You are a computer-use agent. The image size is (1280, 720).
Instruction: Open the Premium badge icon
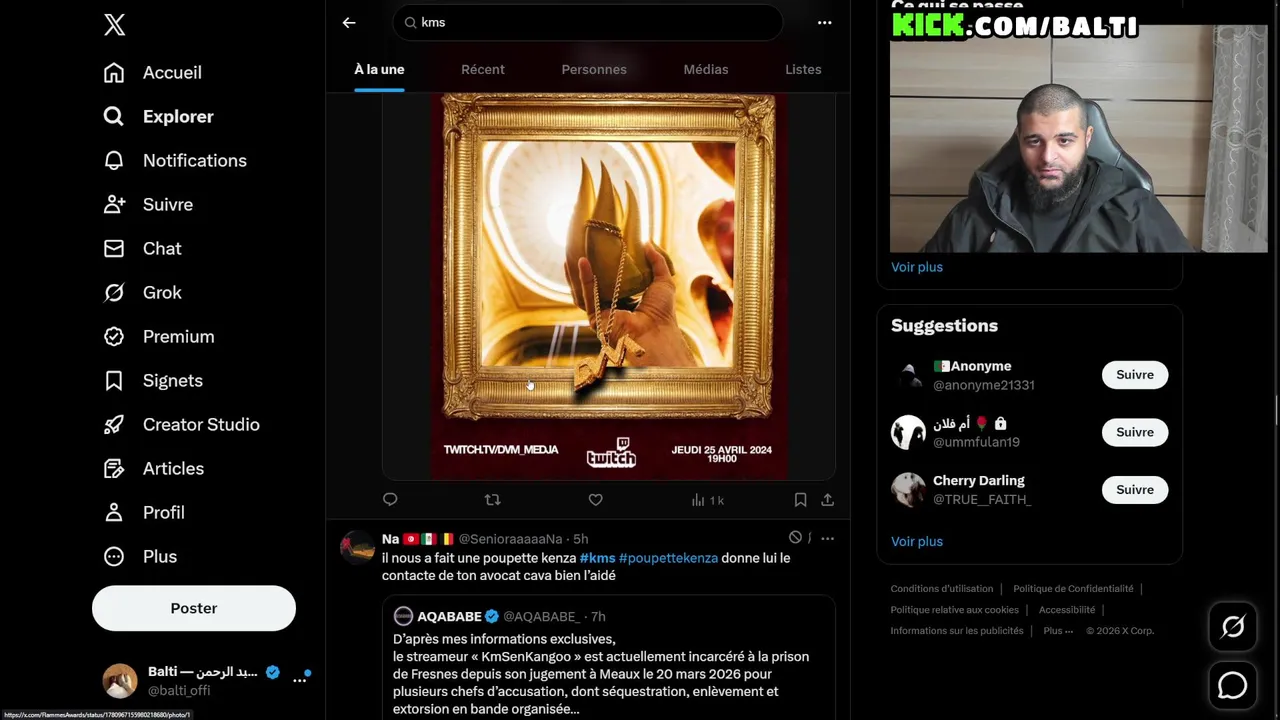pyautogui.click(x=114, y=337)
